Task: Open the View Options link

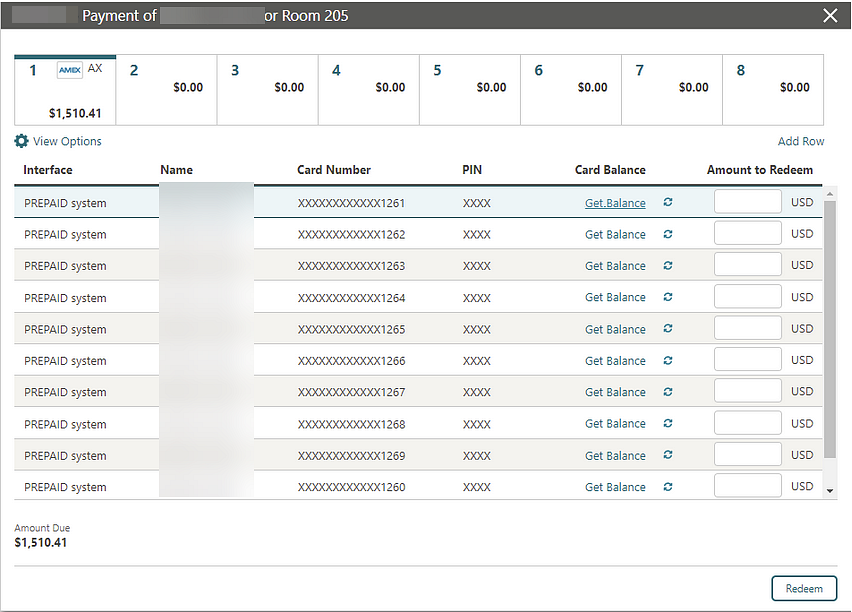Action: point(67,141)
